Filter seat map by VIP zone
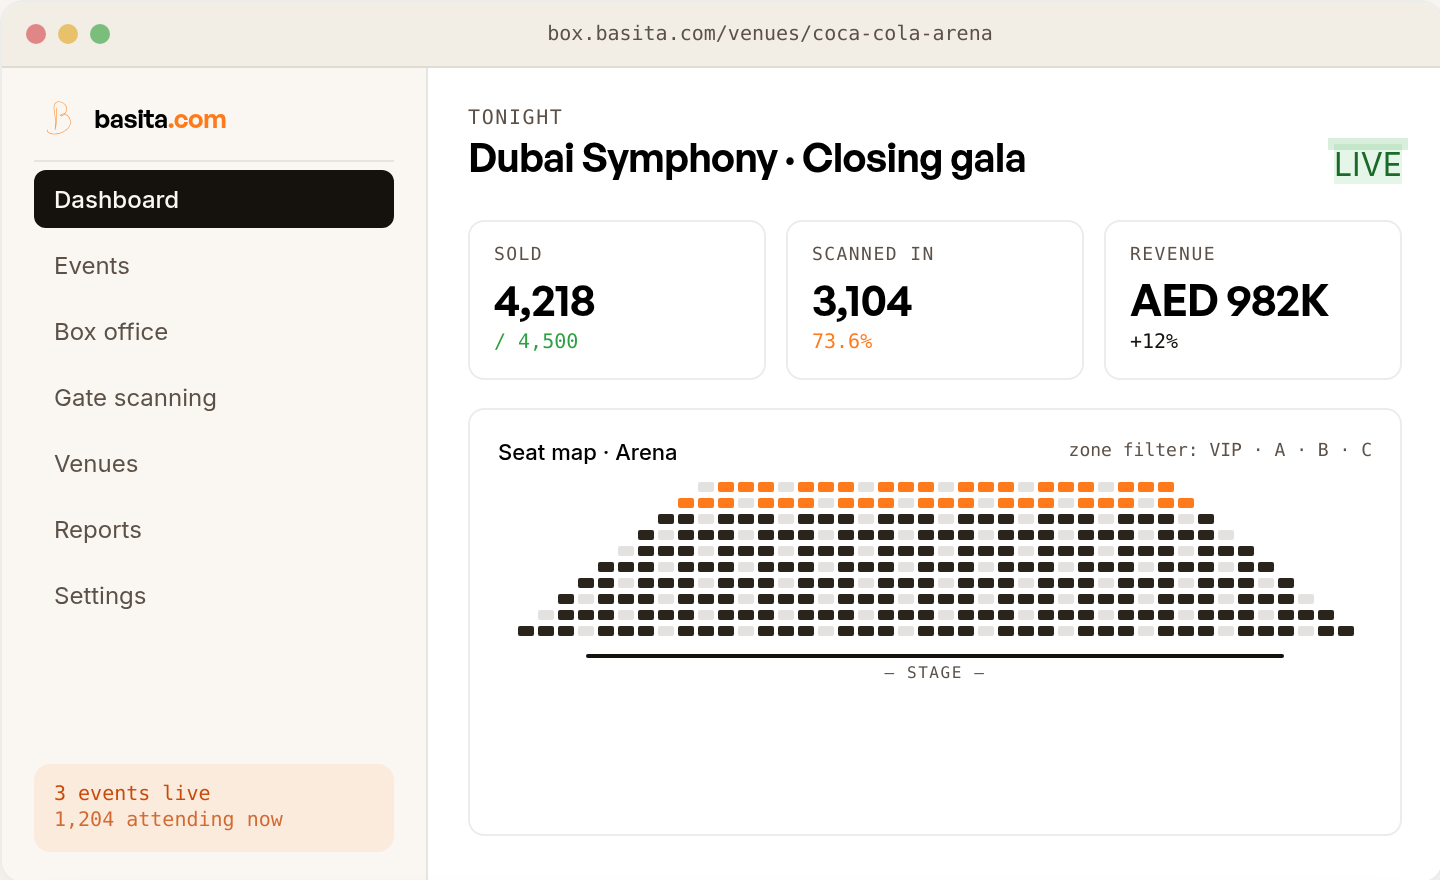Viewport: 1440px width, 880px height. pyautogui.click(x=1225, y=450)
